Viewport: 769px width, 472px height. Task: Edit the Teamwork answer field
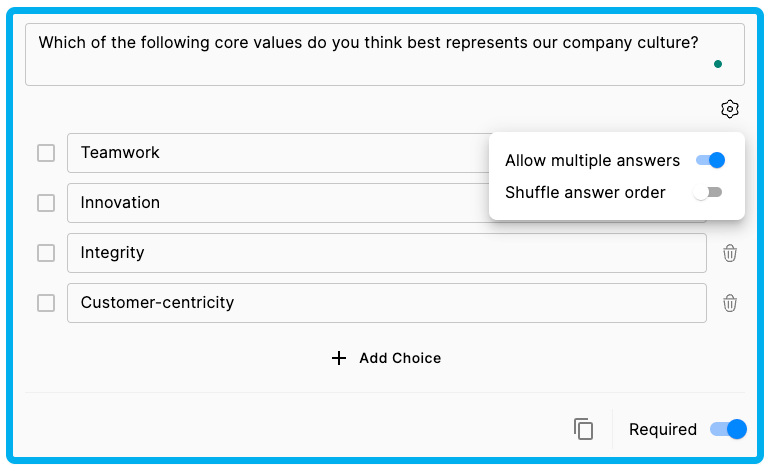tap(278, 153)
